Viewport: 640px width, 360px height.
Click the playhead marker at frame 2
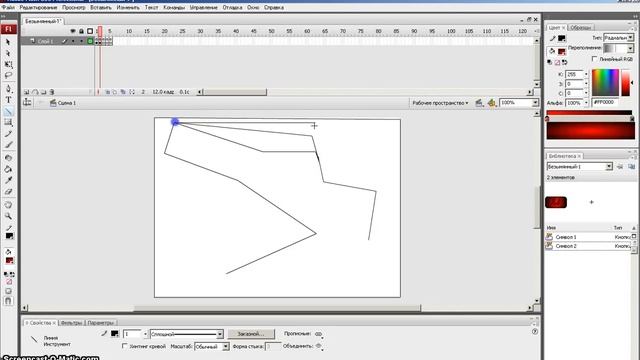click(x=100, y=31)
